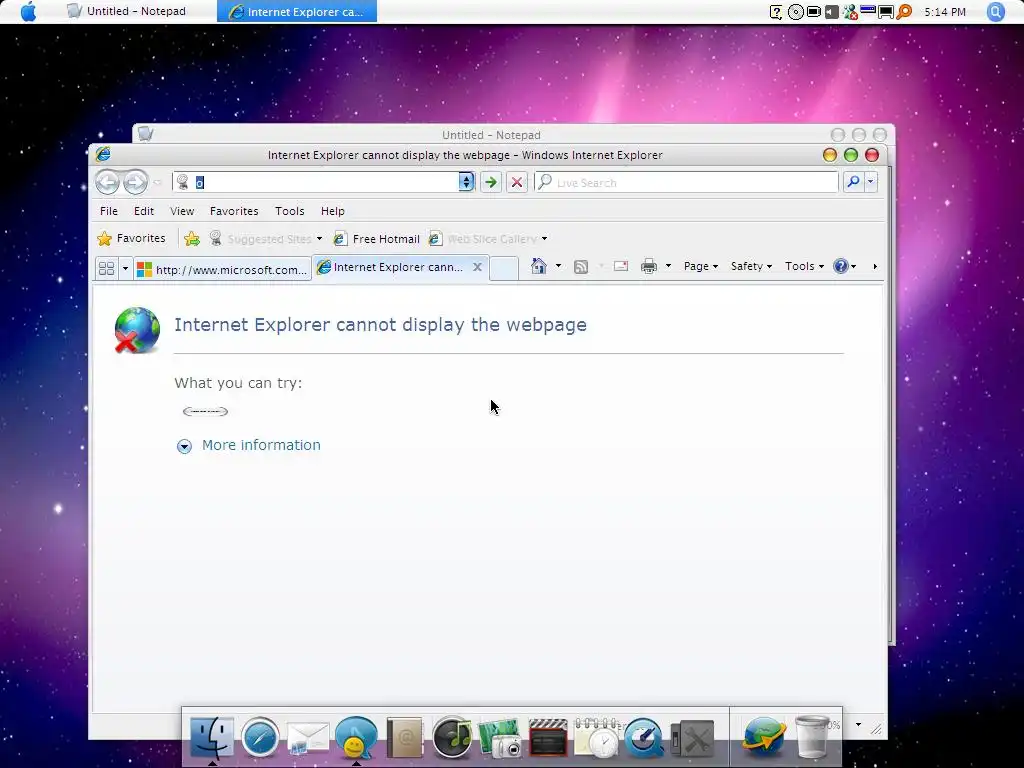Open the View menu
This screenshot has height=768, width=1024.
[x=182, y=211]
